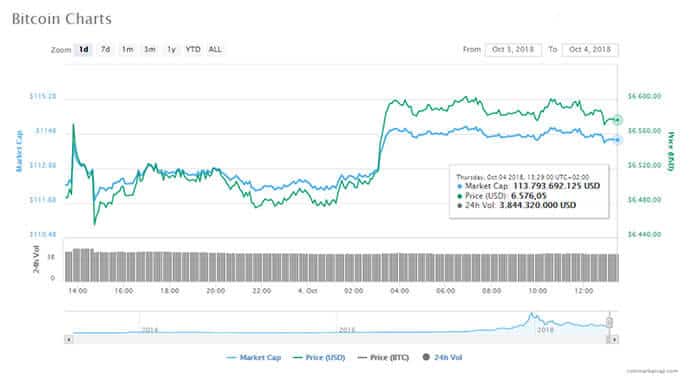Click the 04:00 time axis label

[x=400, y=291]
